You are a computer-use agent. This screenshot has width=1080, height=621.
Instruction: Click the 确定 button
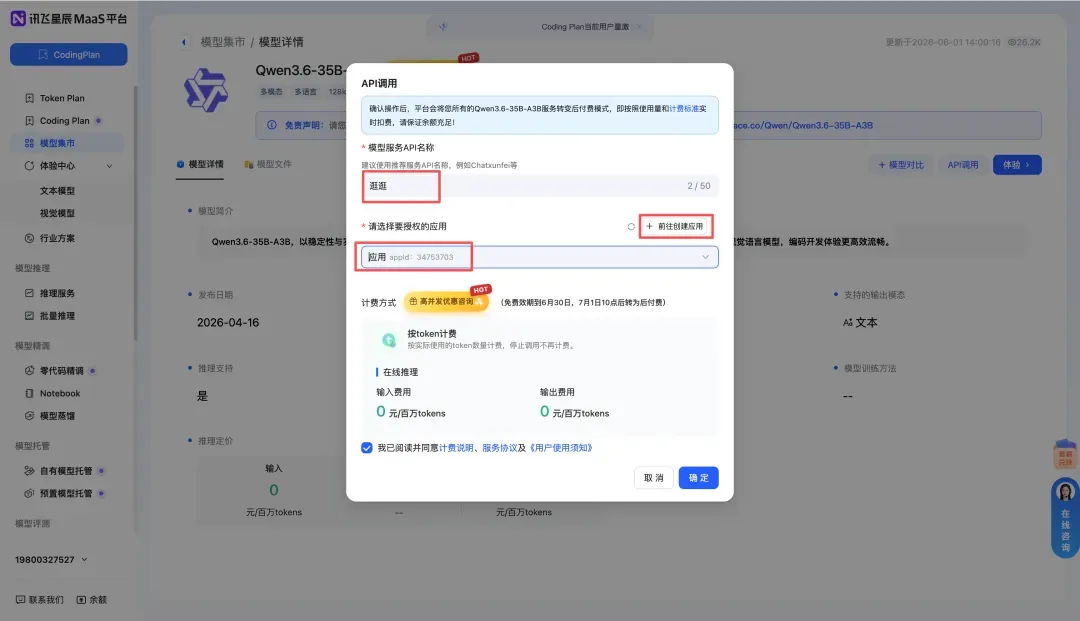click(x=698, y=478)
